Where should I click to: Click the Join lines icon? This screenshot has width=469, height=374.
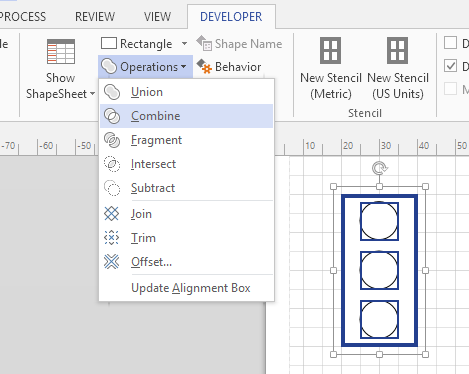[111, 214]
